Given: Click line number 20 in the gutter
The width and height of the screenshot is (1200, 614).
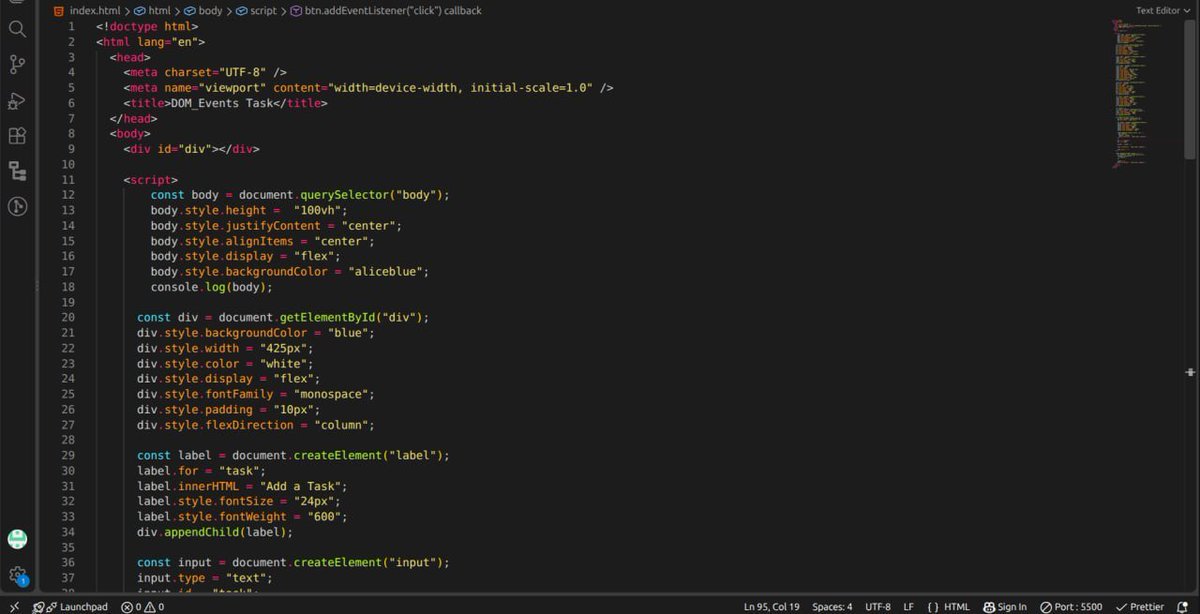Looking at the screenshot, I should [x=68, y=317].
